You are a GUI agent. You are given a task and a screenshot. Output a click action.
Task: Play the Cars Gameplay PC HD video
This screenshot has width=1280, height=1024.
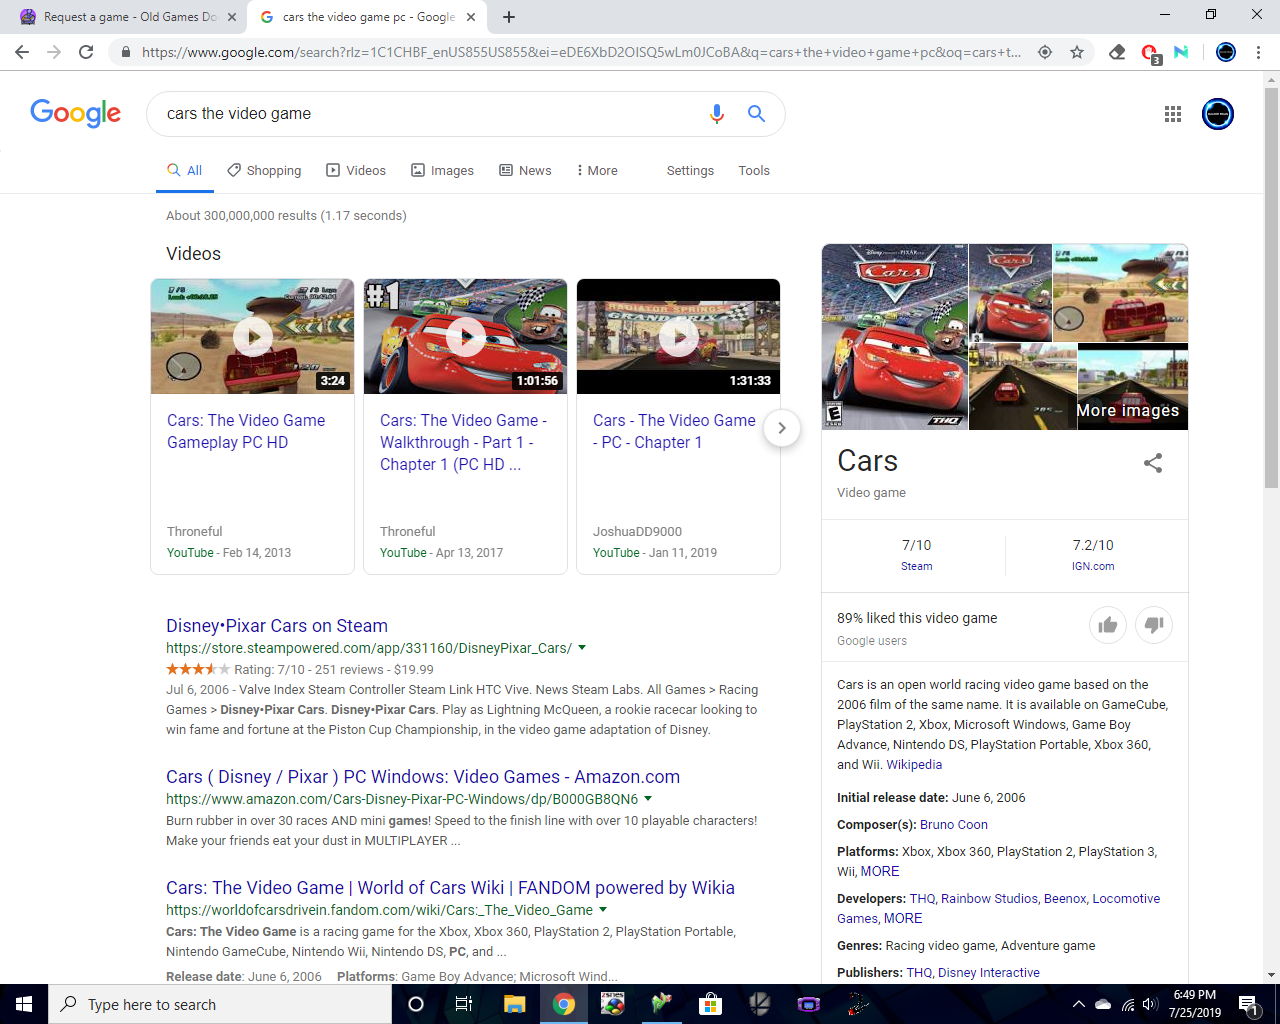pos(252,337)
